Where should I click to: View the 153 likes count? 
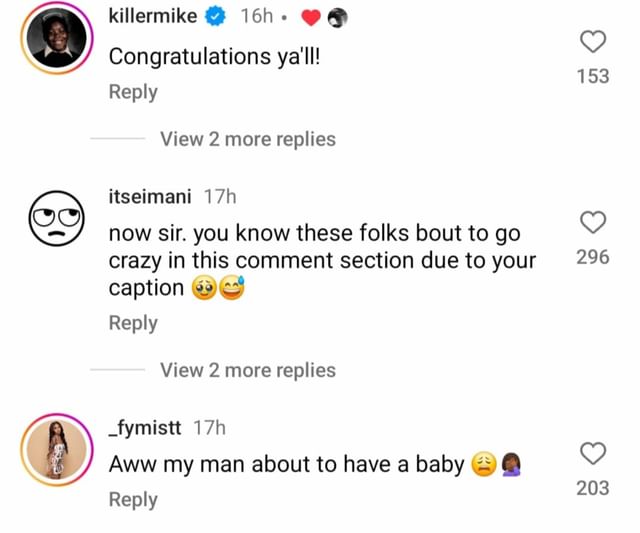pyautogui.click(x=593, y=76)
